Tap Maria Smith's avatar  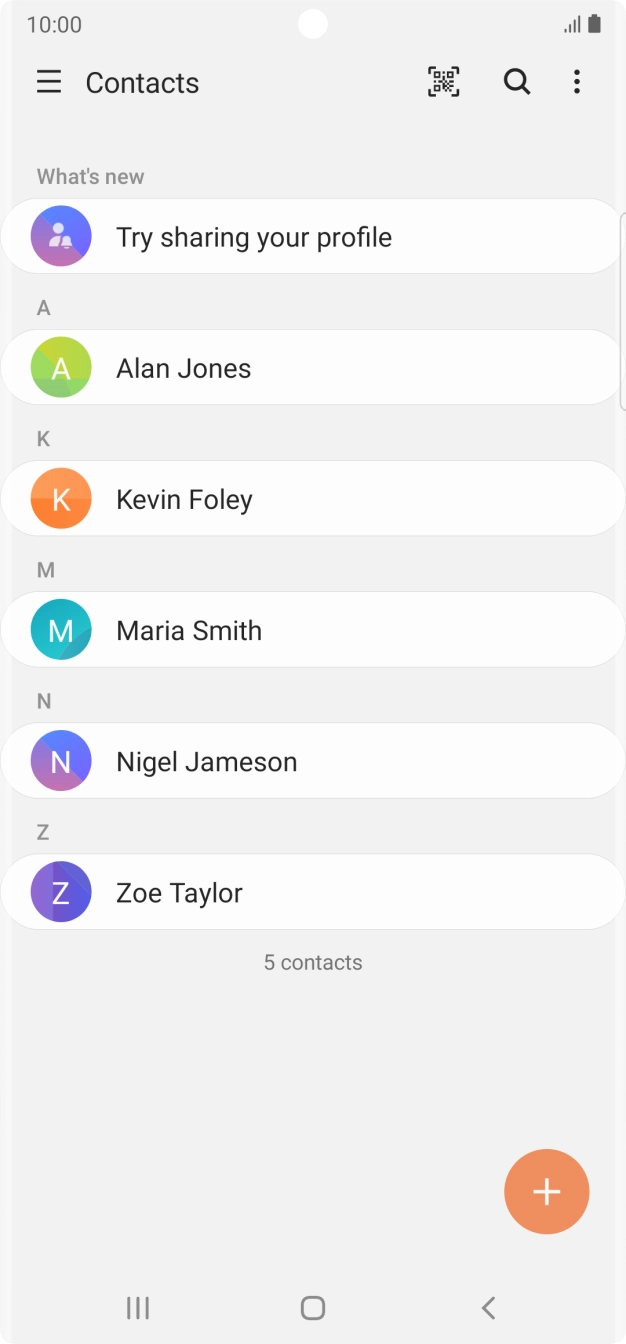click(60, 629)
